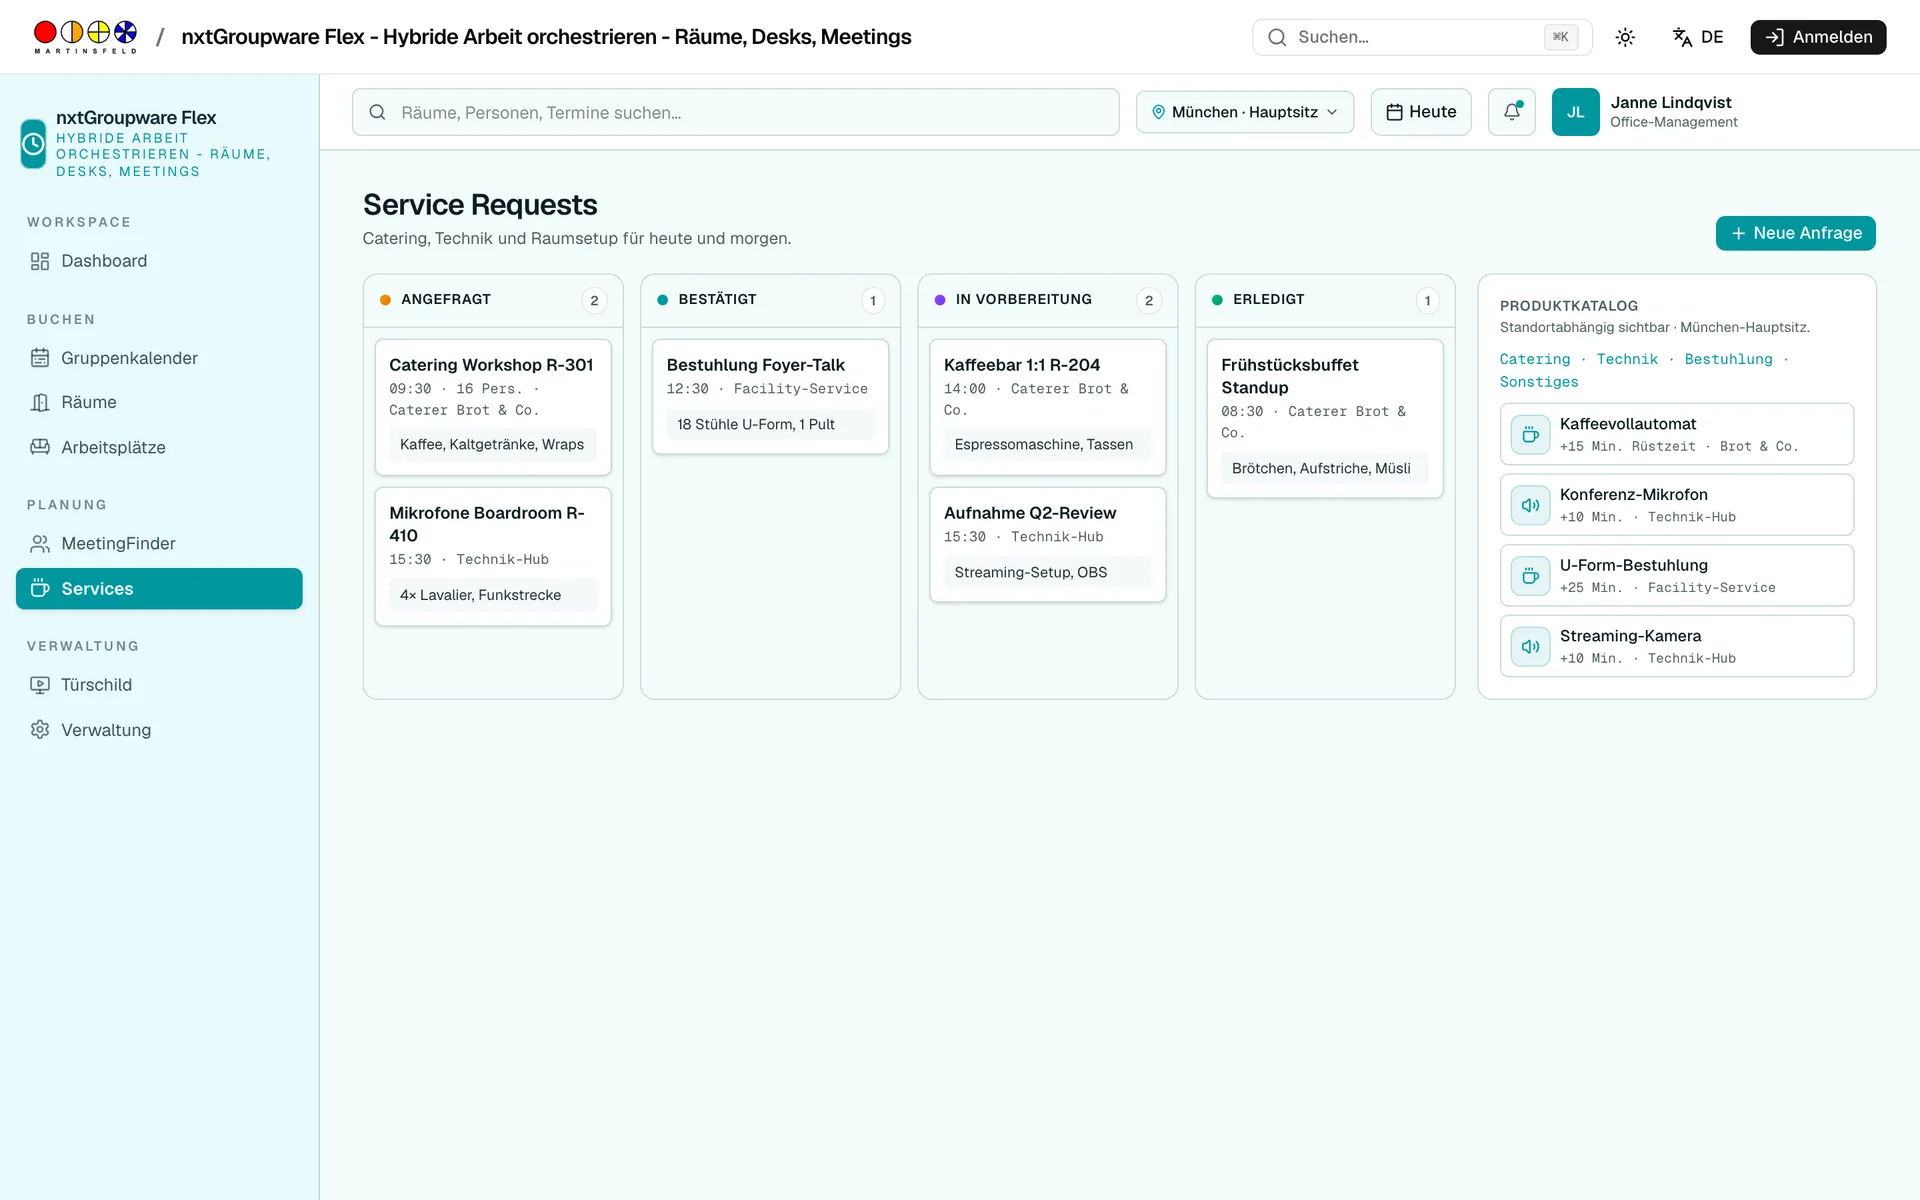Viewport: 1920px width, 1200px height.
Task: Open Arbeitsplätze in sidebar
Action: point(159,447)
